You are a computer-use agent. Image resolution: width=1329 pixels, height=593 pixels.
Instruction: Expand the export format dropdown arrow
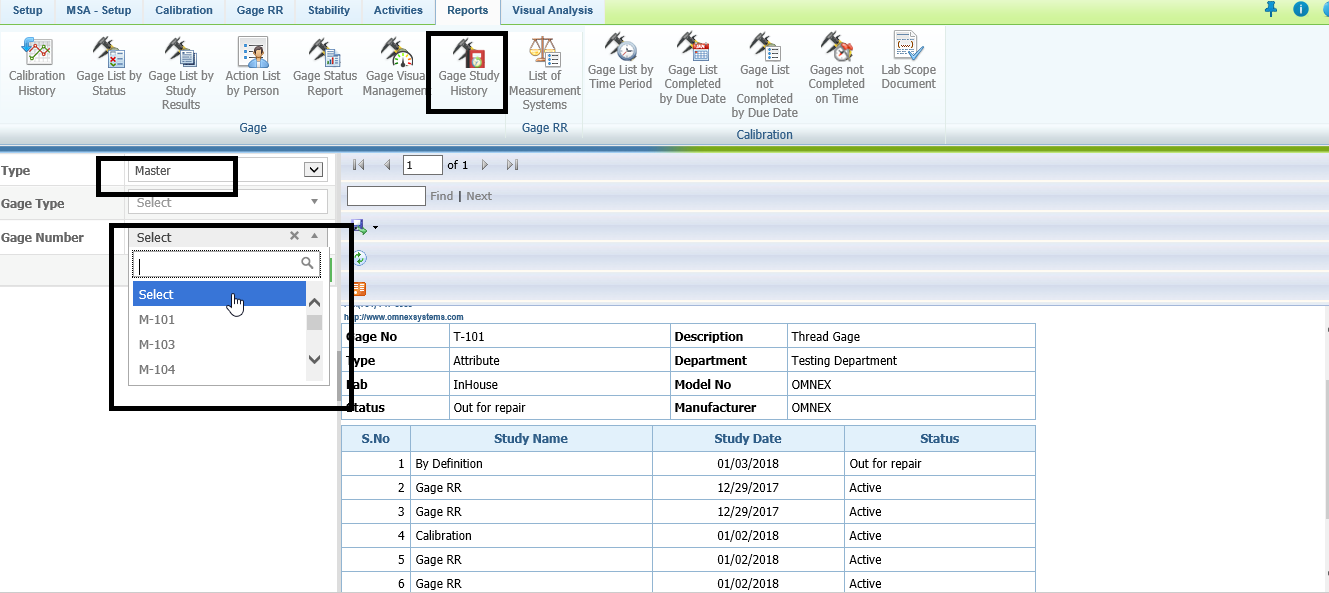(375, 228)
